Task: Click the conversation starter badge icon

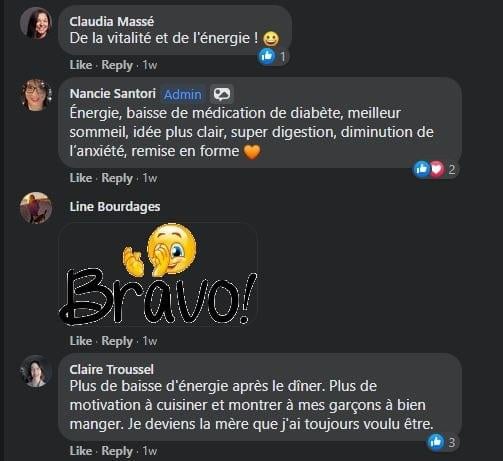Action: (222, 94)
